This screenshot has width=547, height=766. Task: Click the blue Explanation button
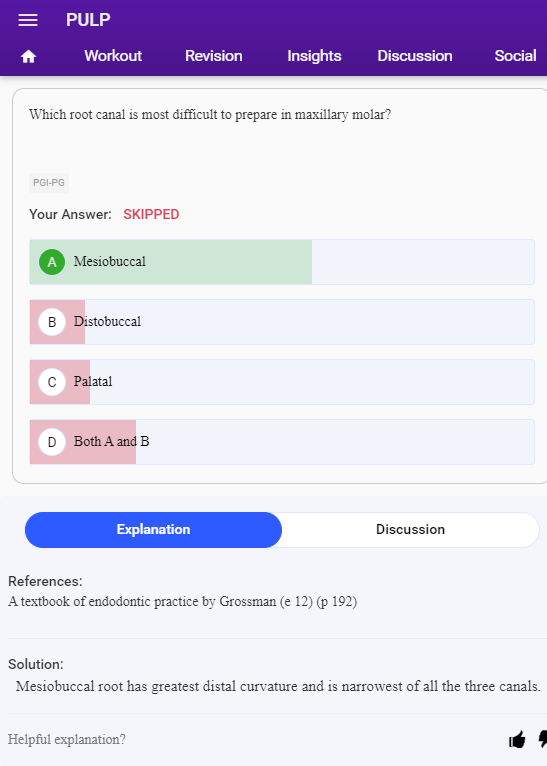(153, 530)
